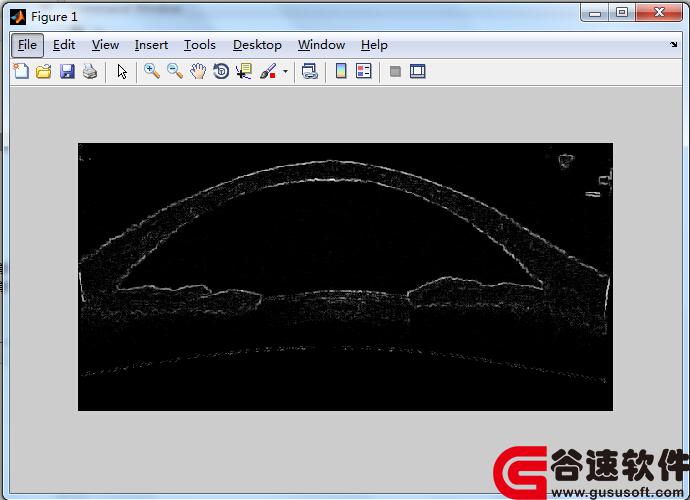
Task: Click the Link Plot icon
Action: tap(310, 71)
